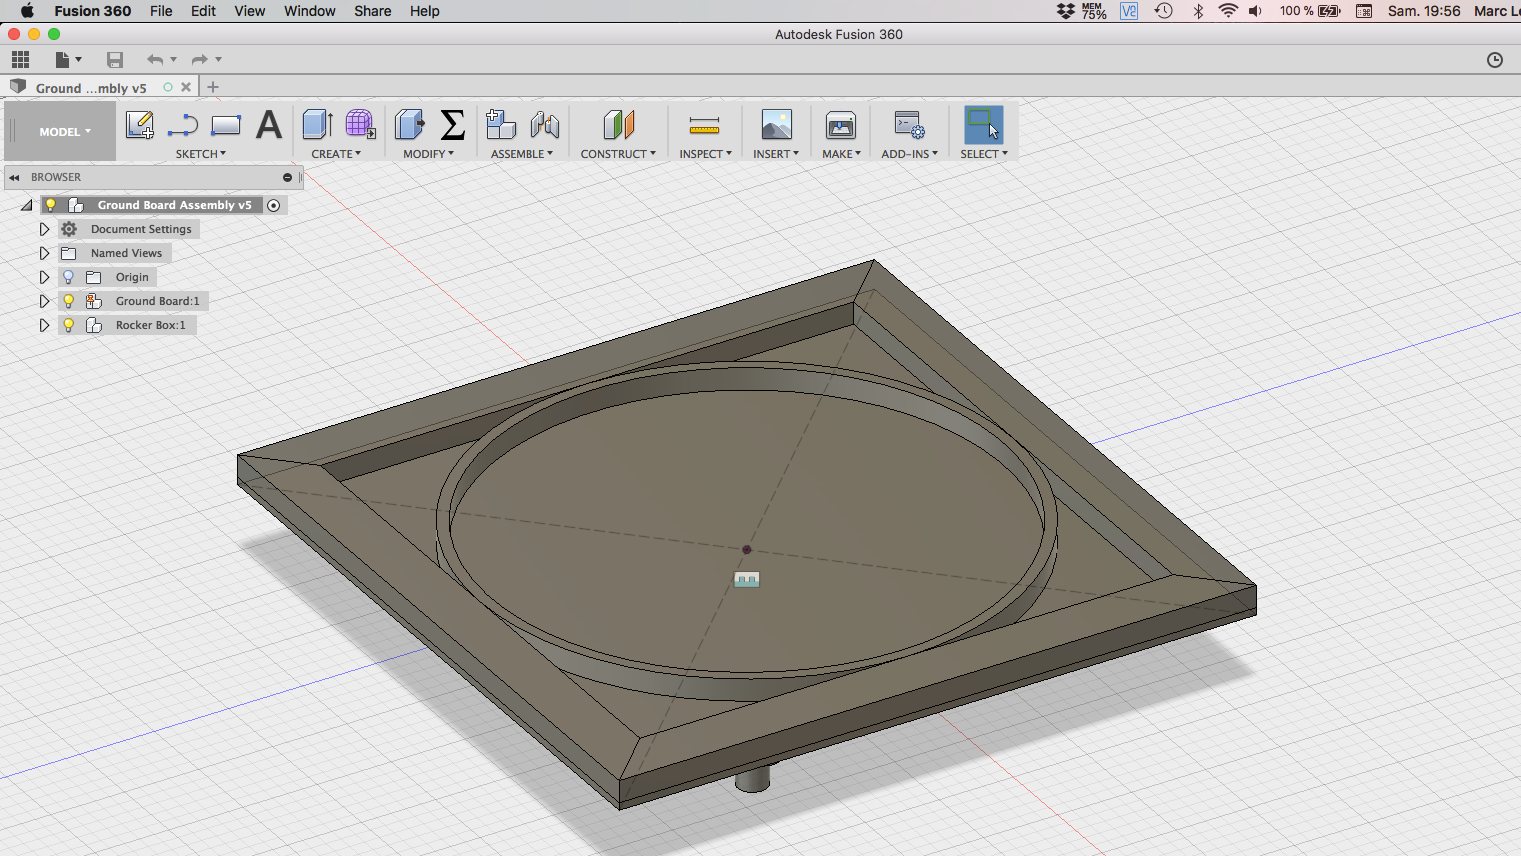Collapse the Browser panel with double arrows
Image resolution: width=1521 pixels, height=856 pixels.
pos(14,177)
